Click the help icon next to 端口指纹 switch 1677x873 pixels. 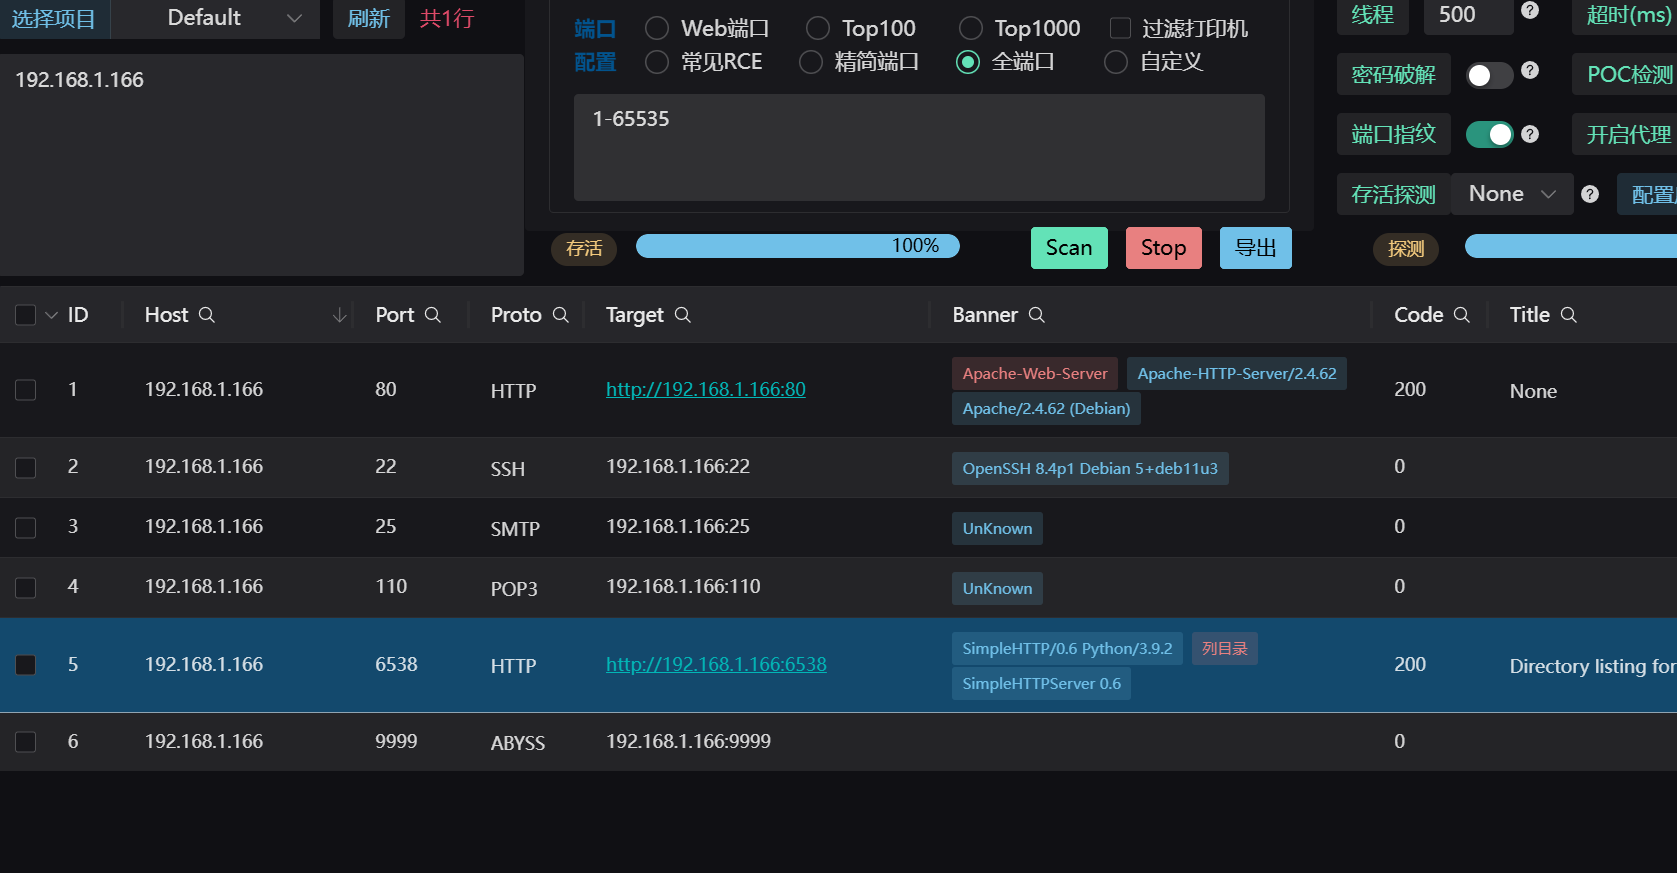click(x=1530, y=134)
